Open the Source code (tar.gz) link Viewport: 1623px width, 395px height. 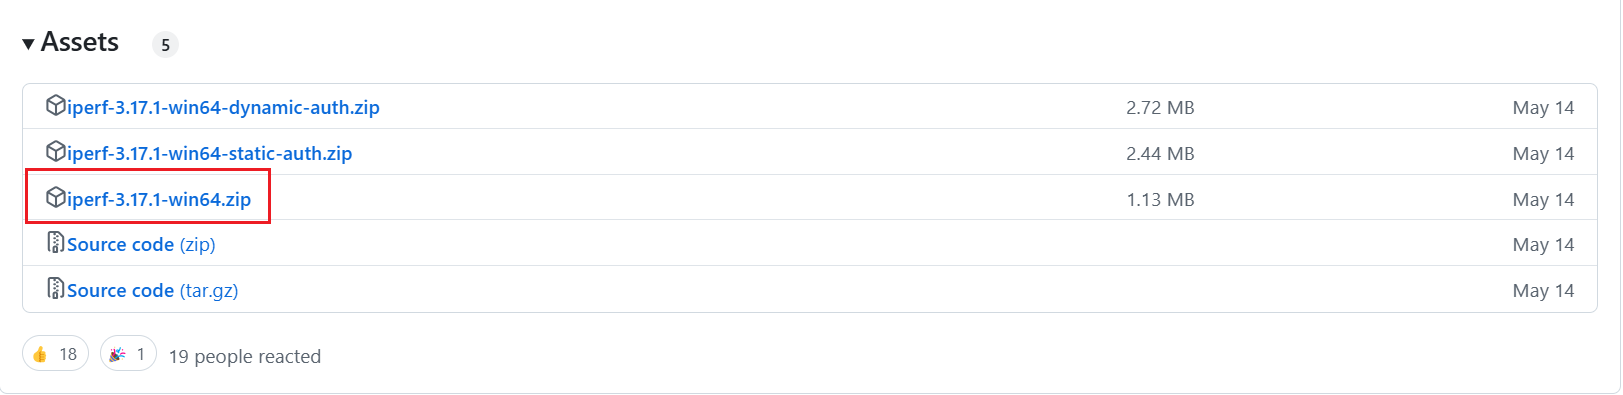[153, 290]
